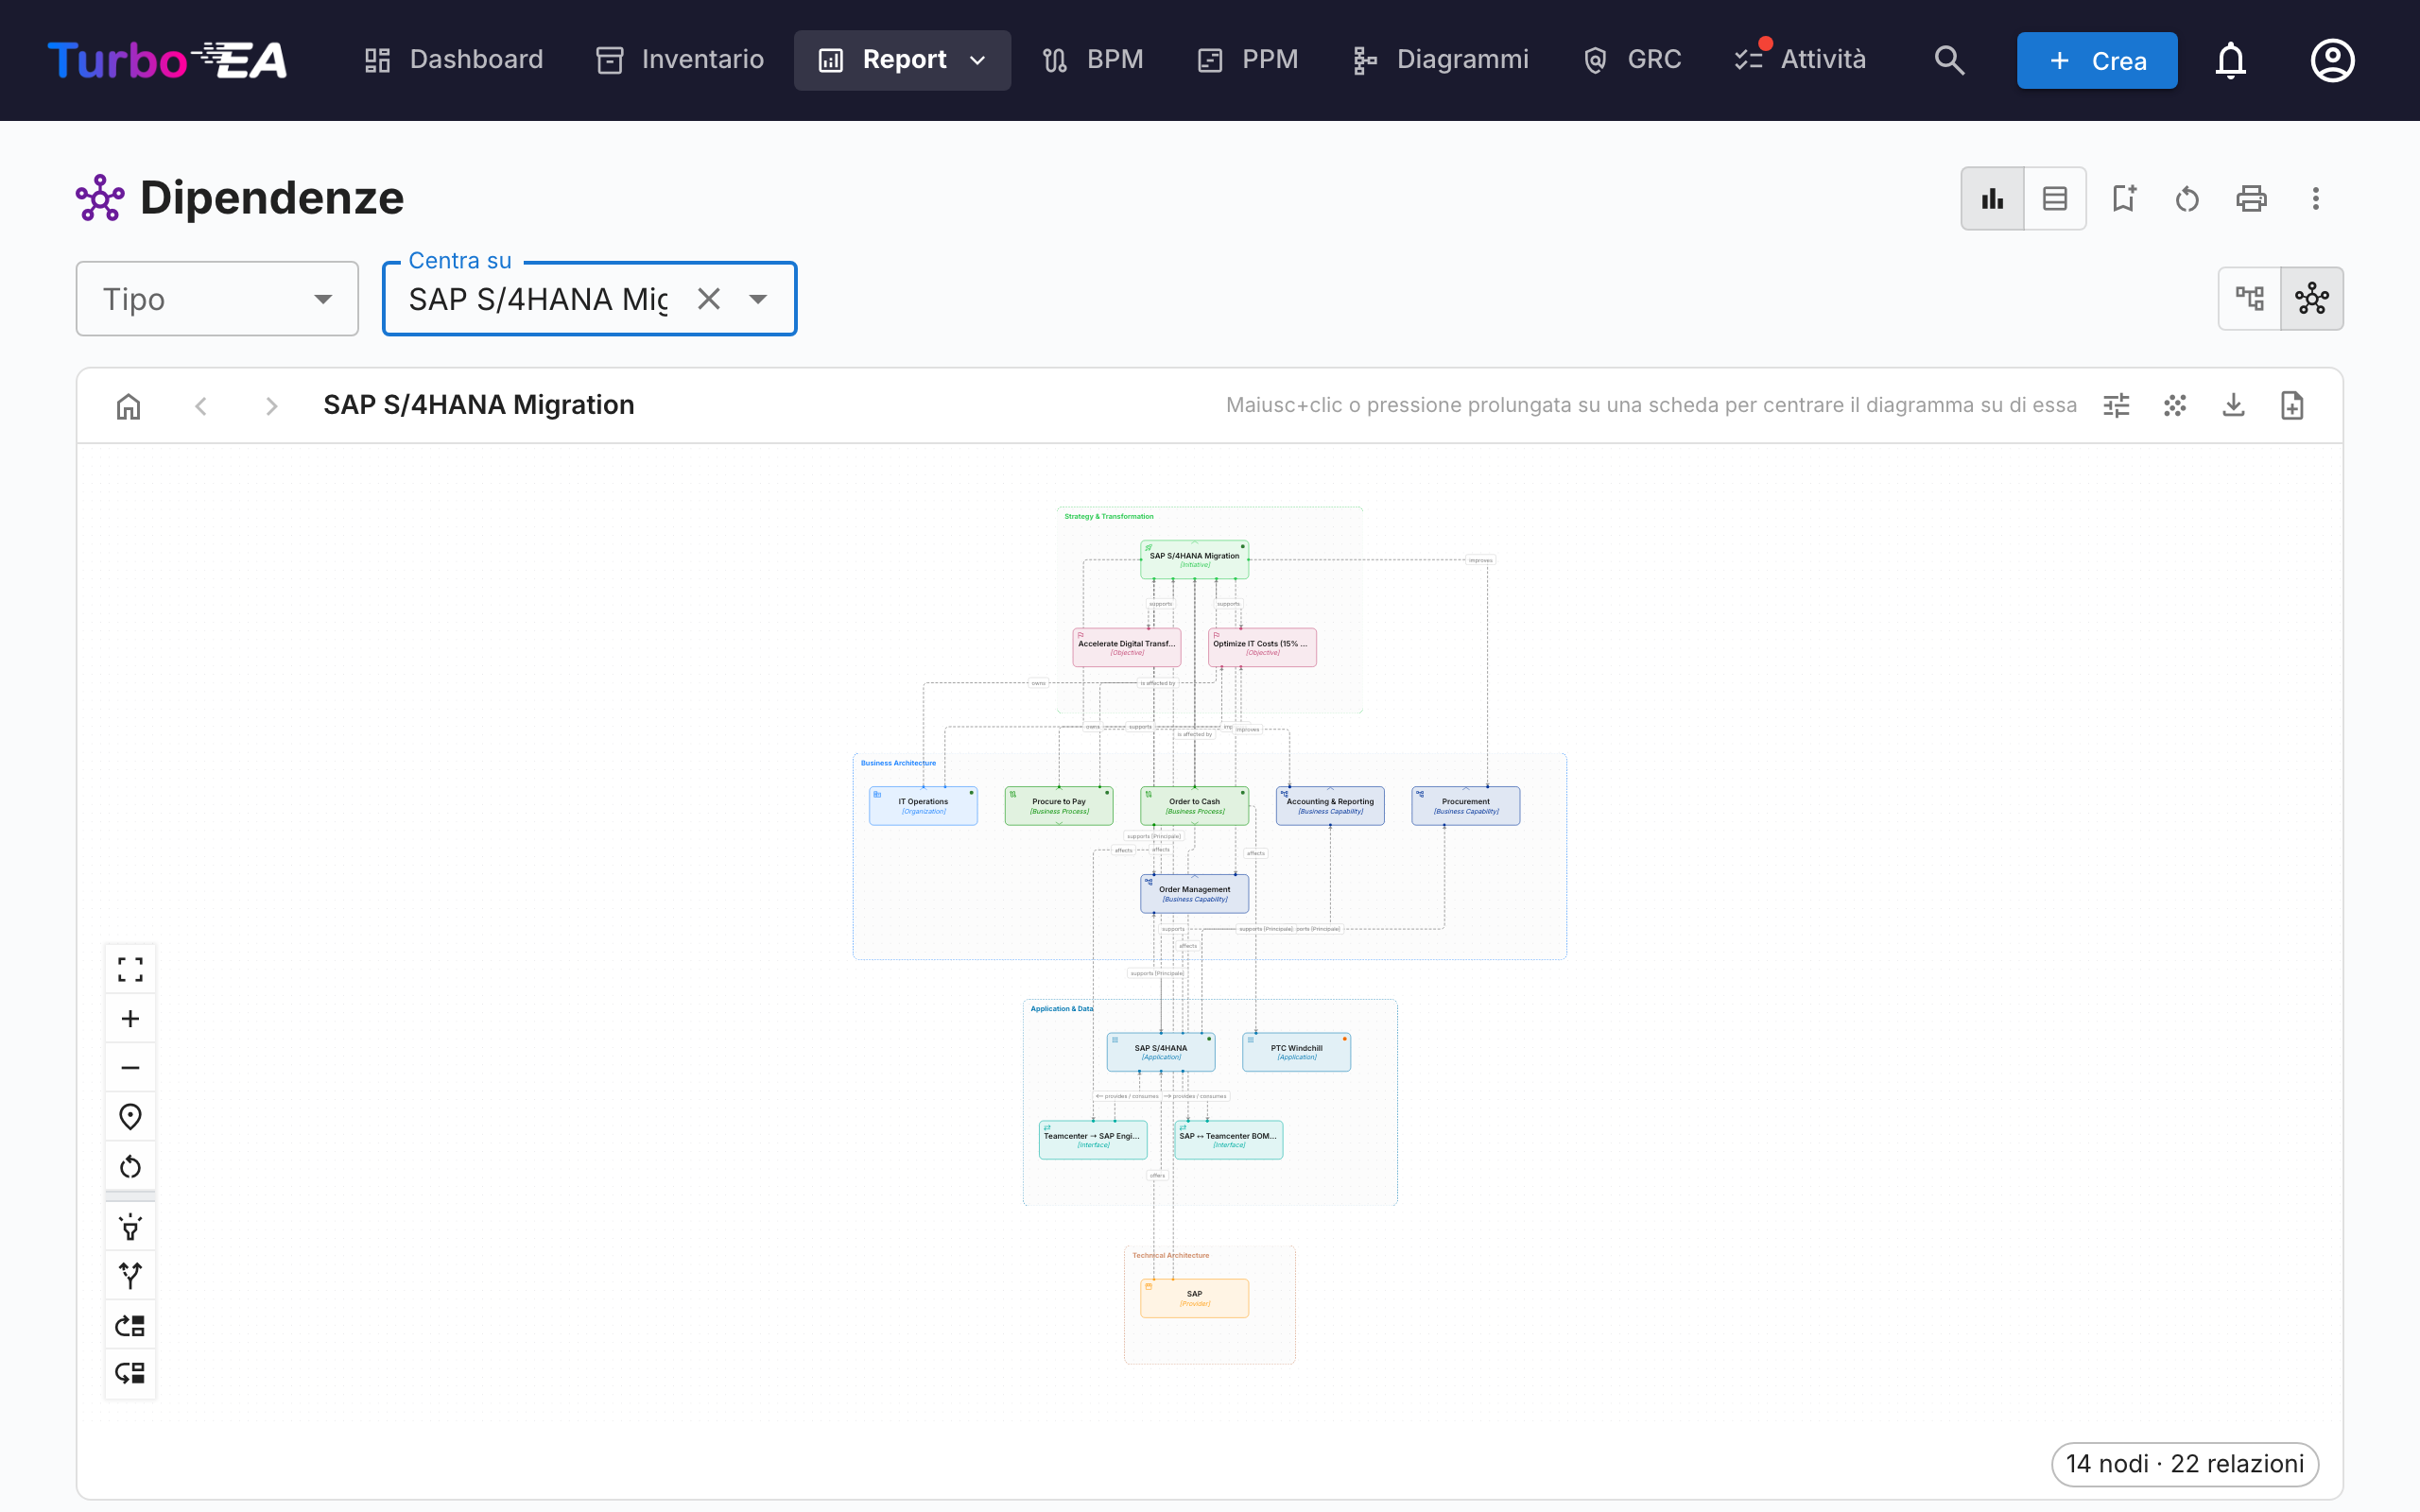Select the Procurement capability node
Viewport: 2420px width, 1512px height.
click(1465, 805)
